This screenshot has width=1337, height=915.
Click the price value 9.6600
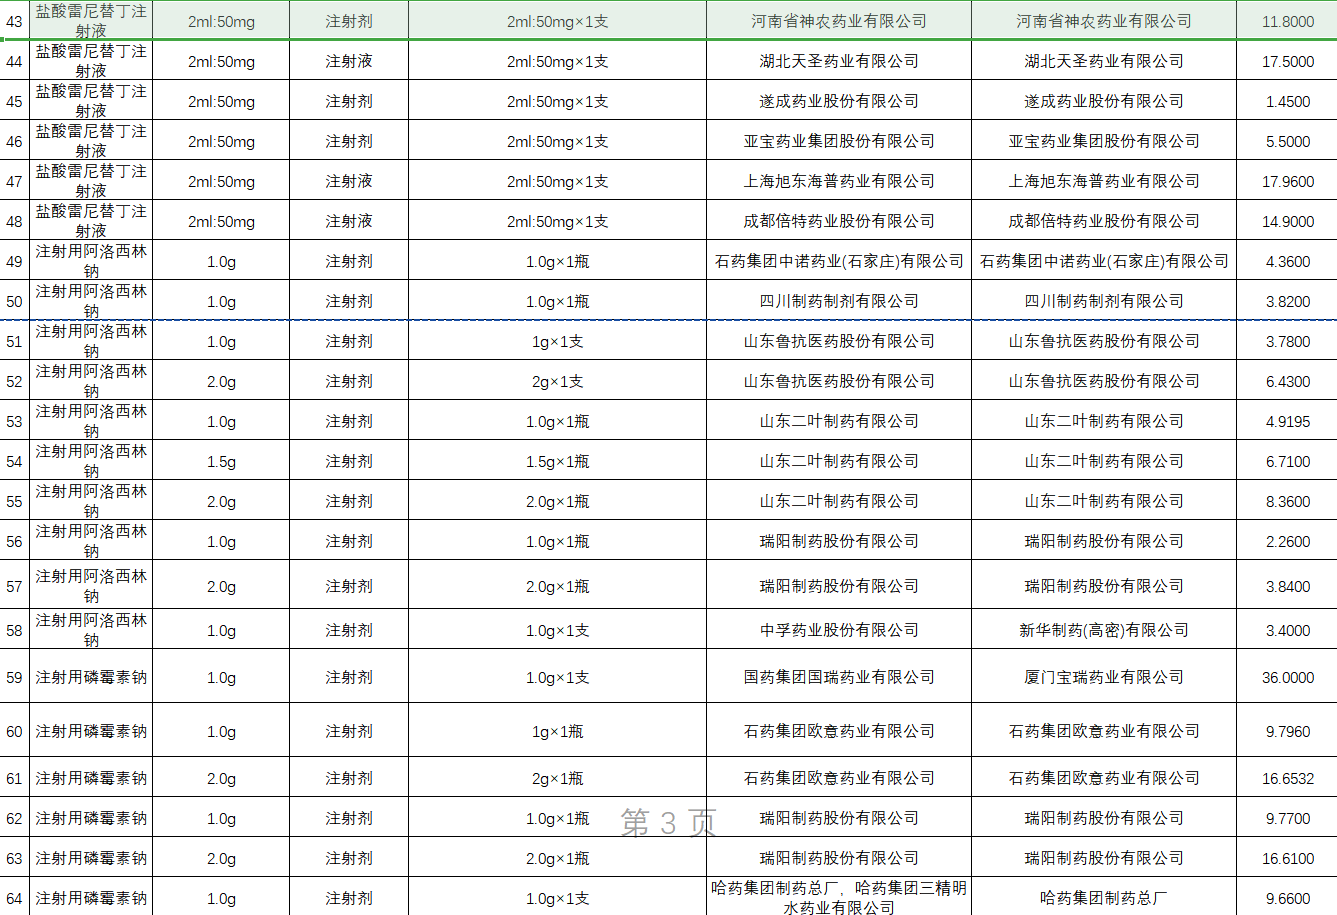[1287, 898]
